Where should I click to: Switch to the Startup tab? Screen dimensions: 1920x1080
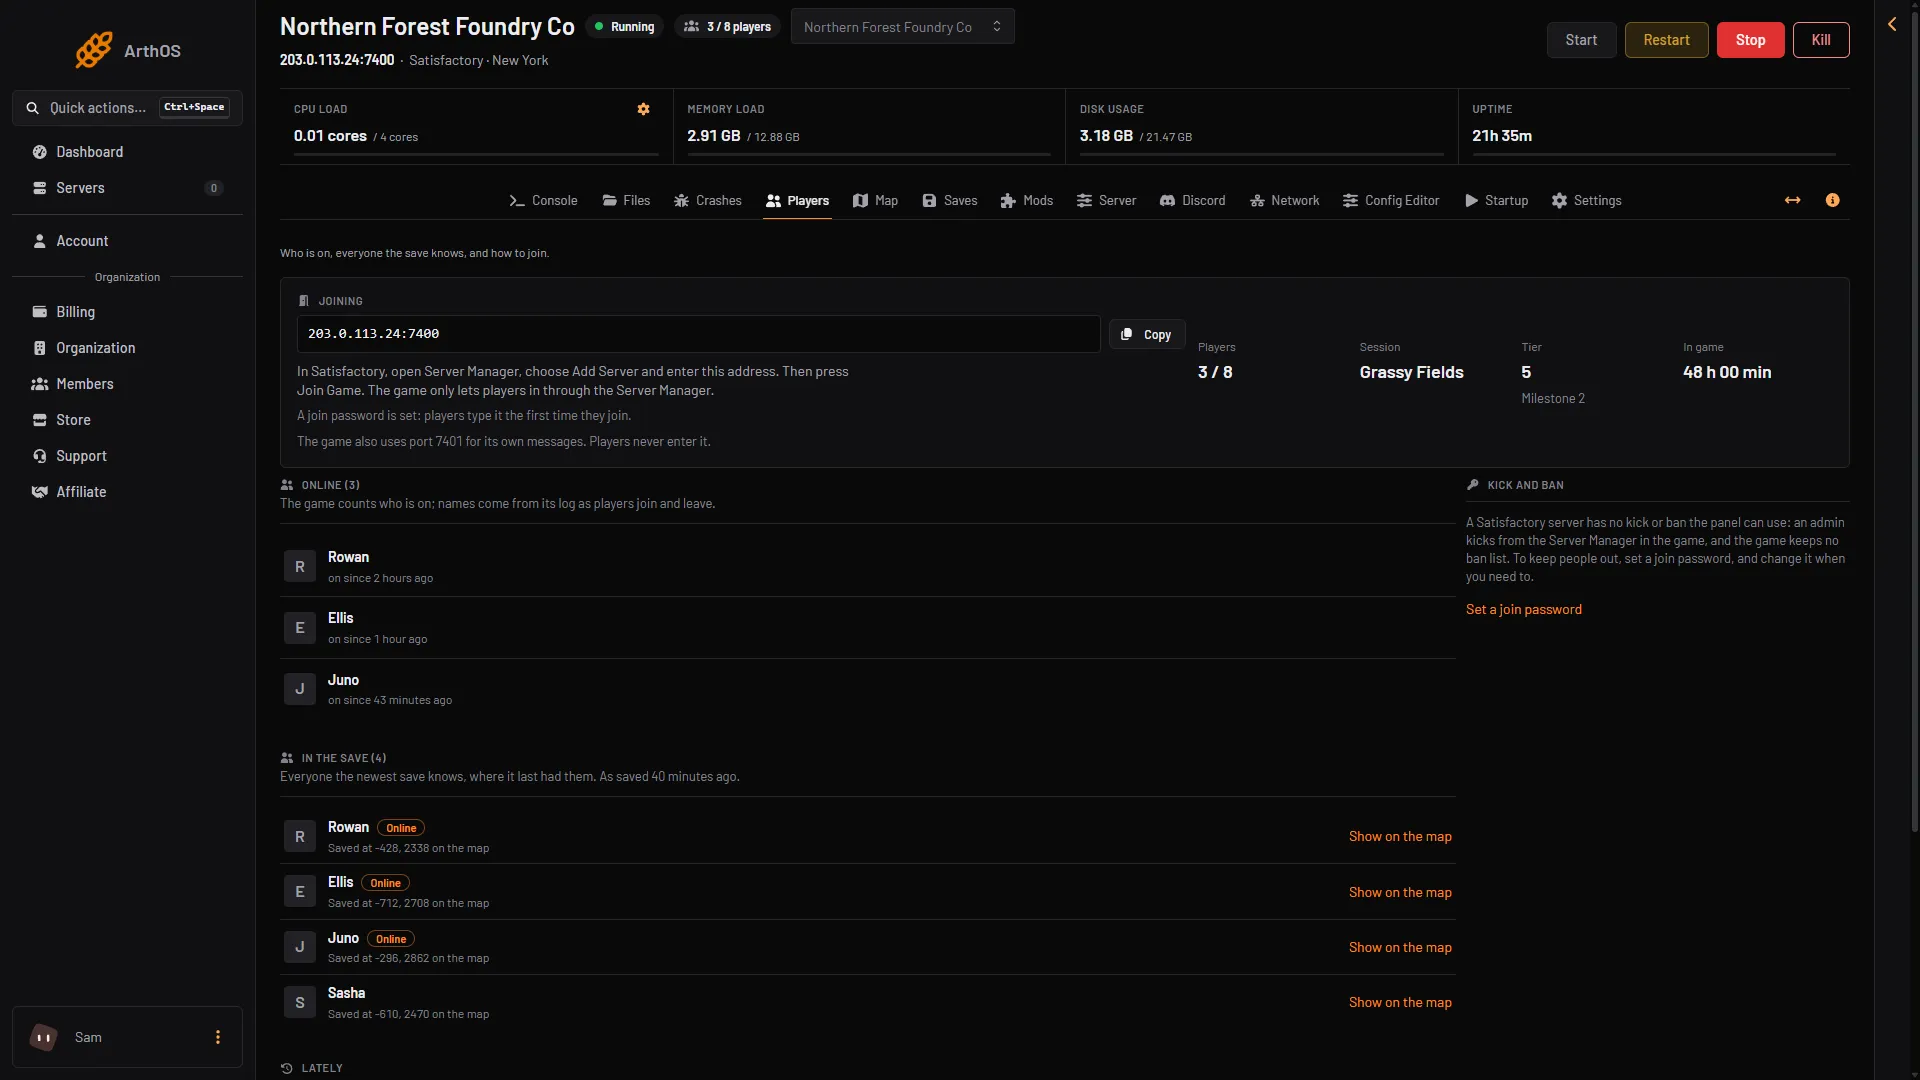(x=1497, y=201)
